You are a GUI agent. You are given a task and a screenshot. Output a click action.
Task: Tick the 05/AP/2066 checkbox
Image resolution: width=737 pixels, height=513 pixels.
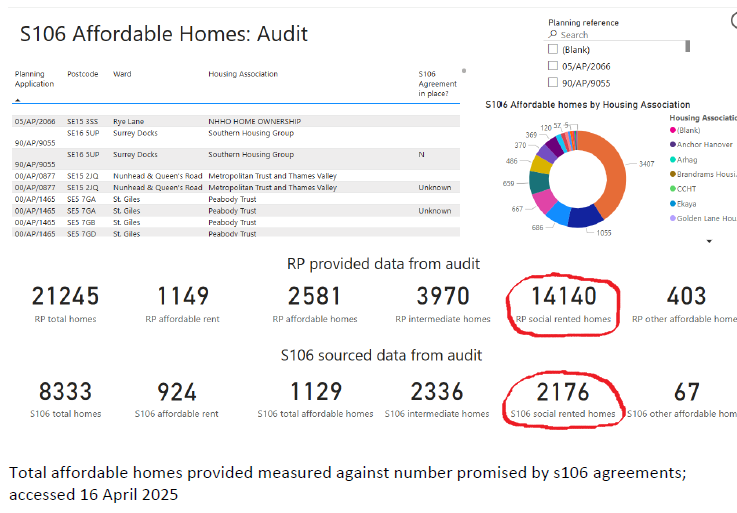(x=553, y=65)
